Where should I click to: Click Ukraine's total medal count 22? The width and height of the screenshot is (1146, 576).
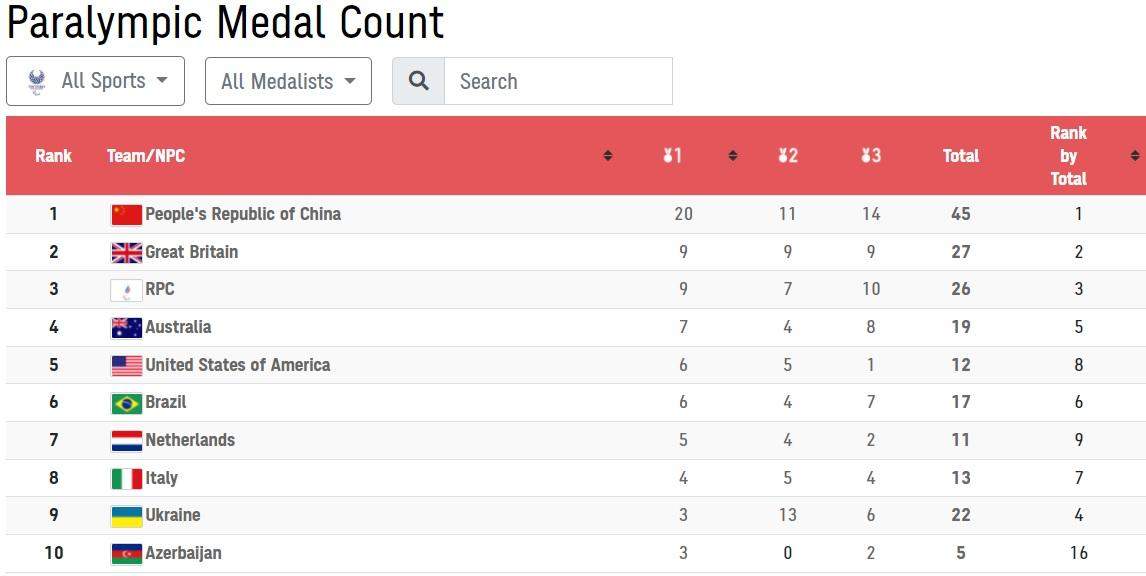(960, 515)
